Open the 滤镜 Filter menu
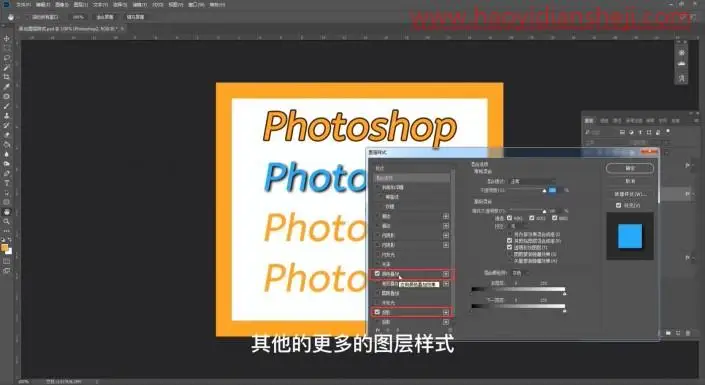705x385 pixels. pyautogui.click(x=139, y=4)
